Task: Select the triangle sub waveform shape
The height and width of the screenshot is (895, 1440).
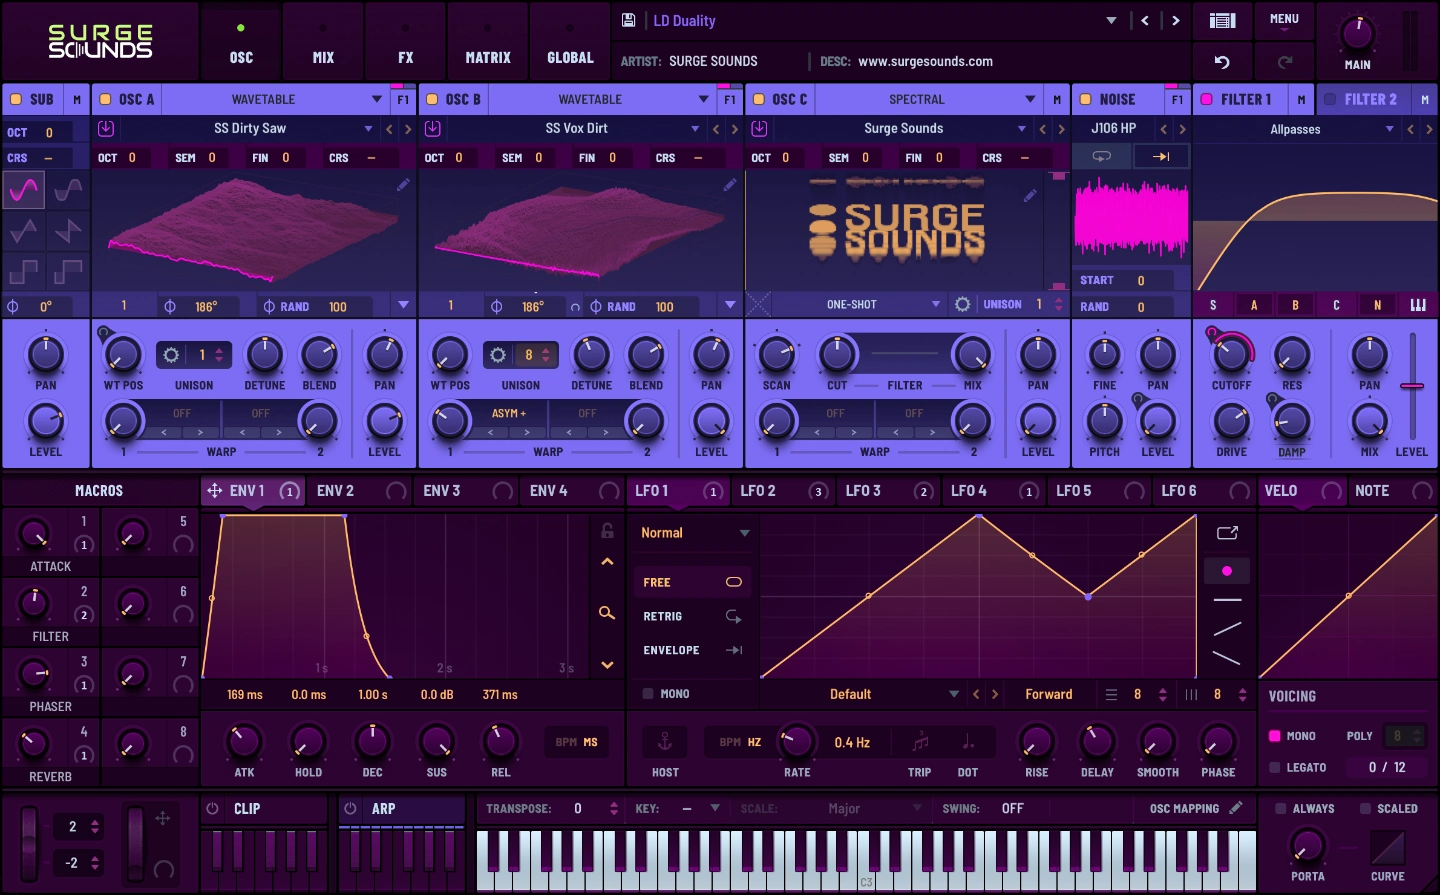Action: coord(24,231)
